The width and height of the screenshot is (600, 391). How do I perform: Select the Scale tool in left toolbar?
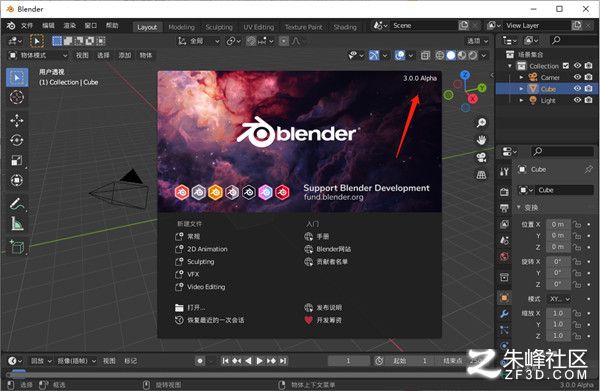click(16, 160)
